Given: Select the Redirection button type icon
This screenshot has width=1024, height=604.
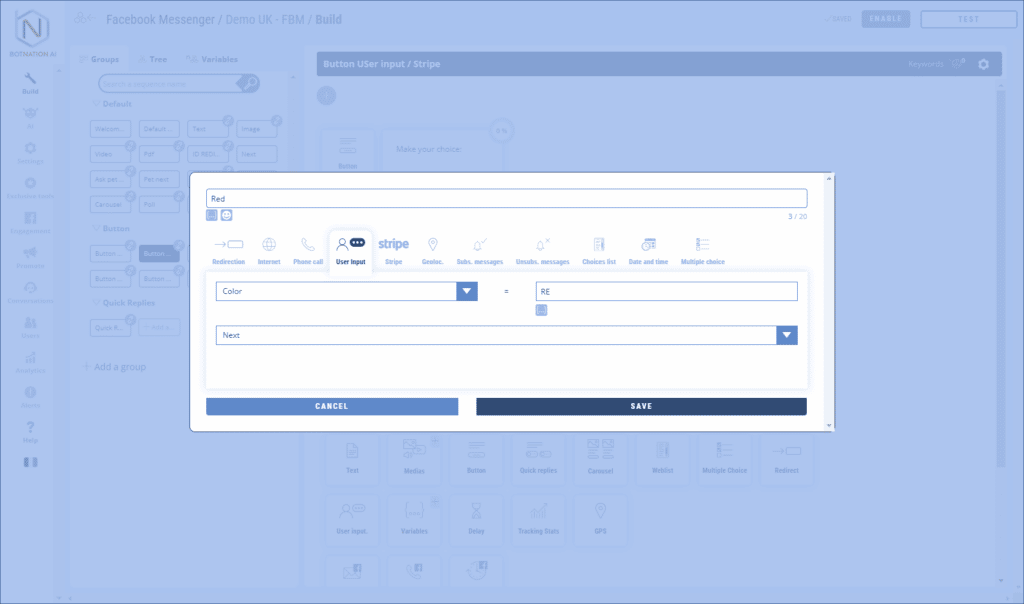Looking at the screenshot, I should click(228, 249).
